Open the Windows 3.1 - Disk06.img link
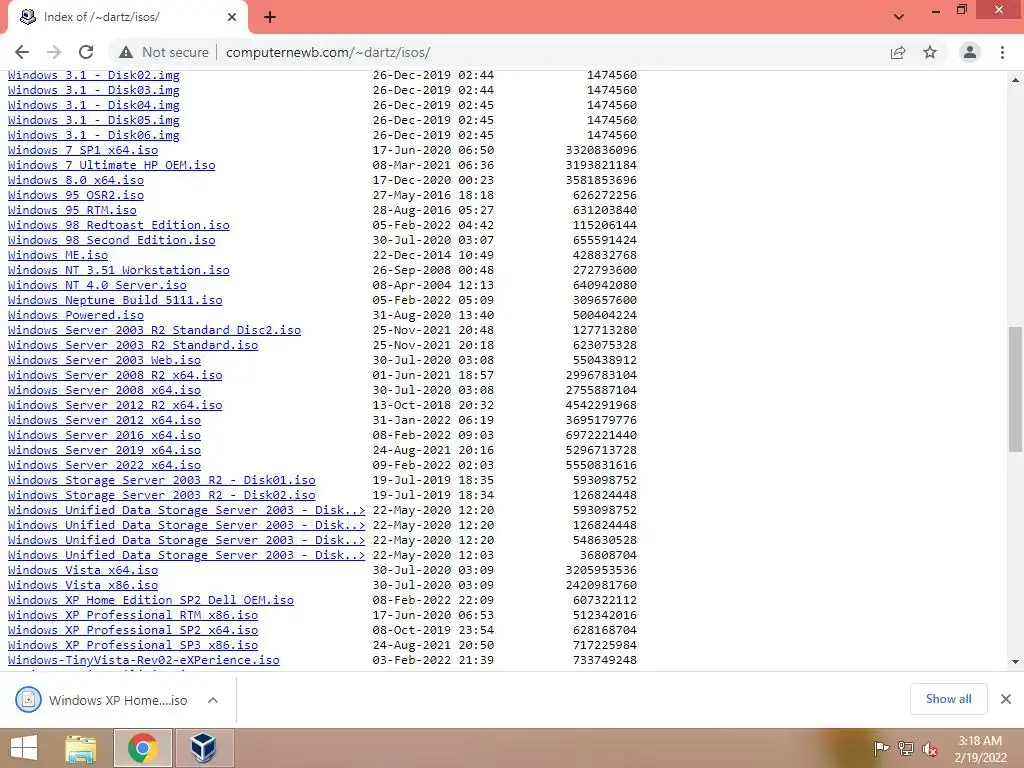The image size is (1024, 768). (x=94, y=135)
